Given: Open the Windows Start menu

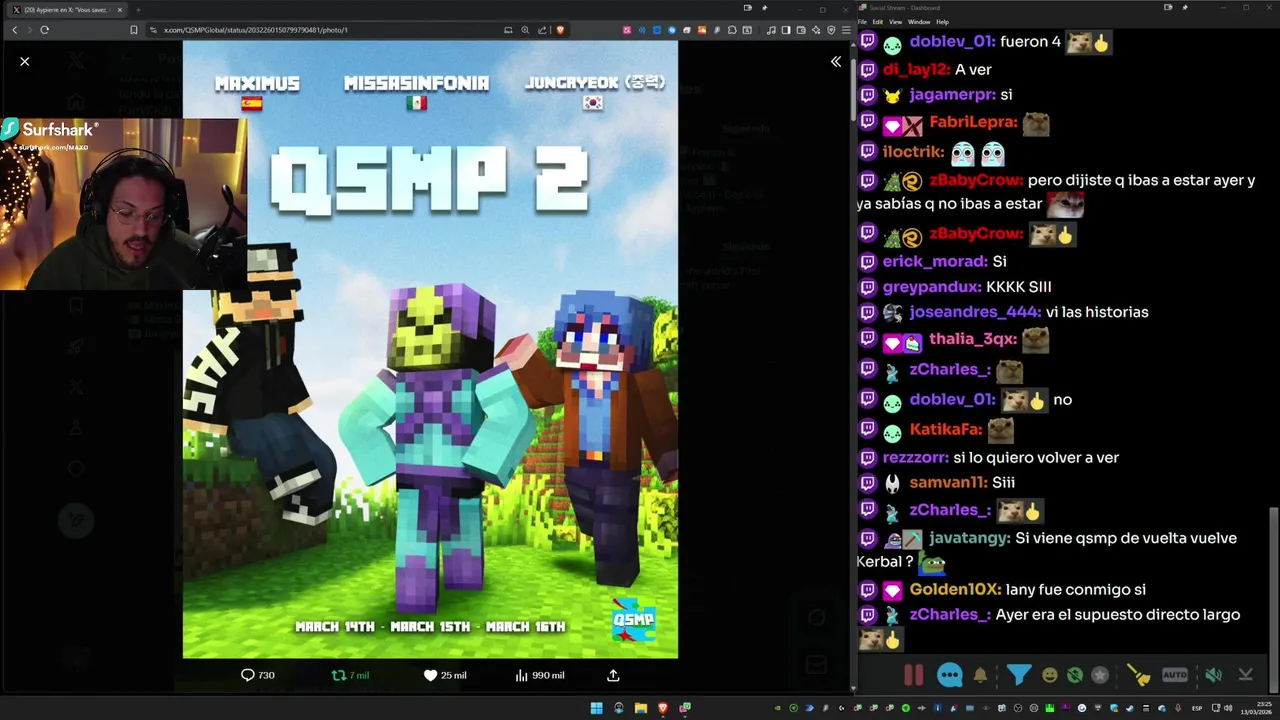Looking at the screenshot, I should click(596, 708).
